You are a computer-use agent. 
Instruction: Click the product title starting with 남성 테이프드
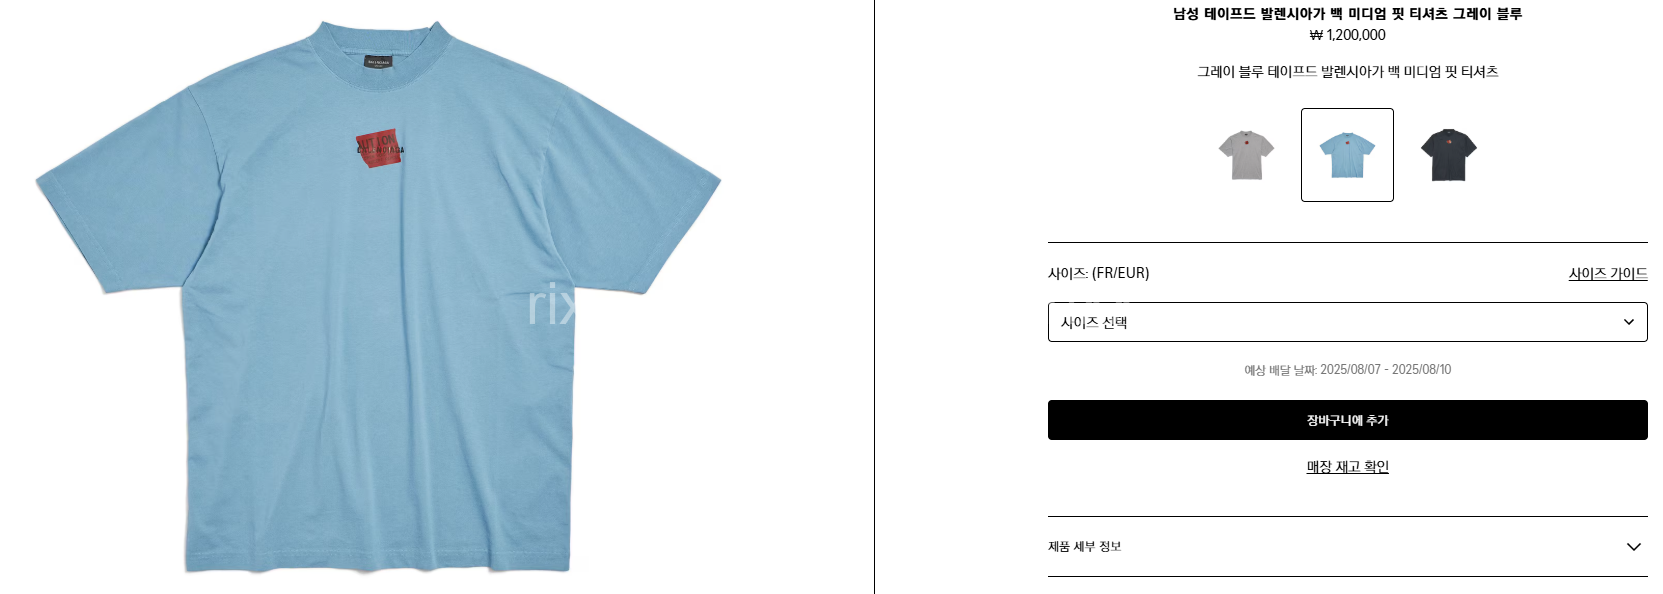pos(1347,14)
